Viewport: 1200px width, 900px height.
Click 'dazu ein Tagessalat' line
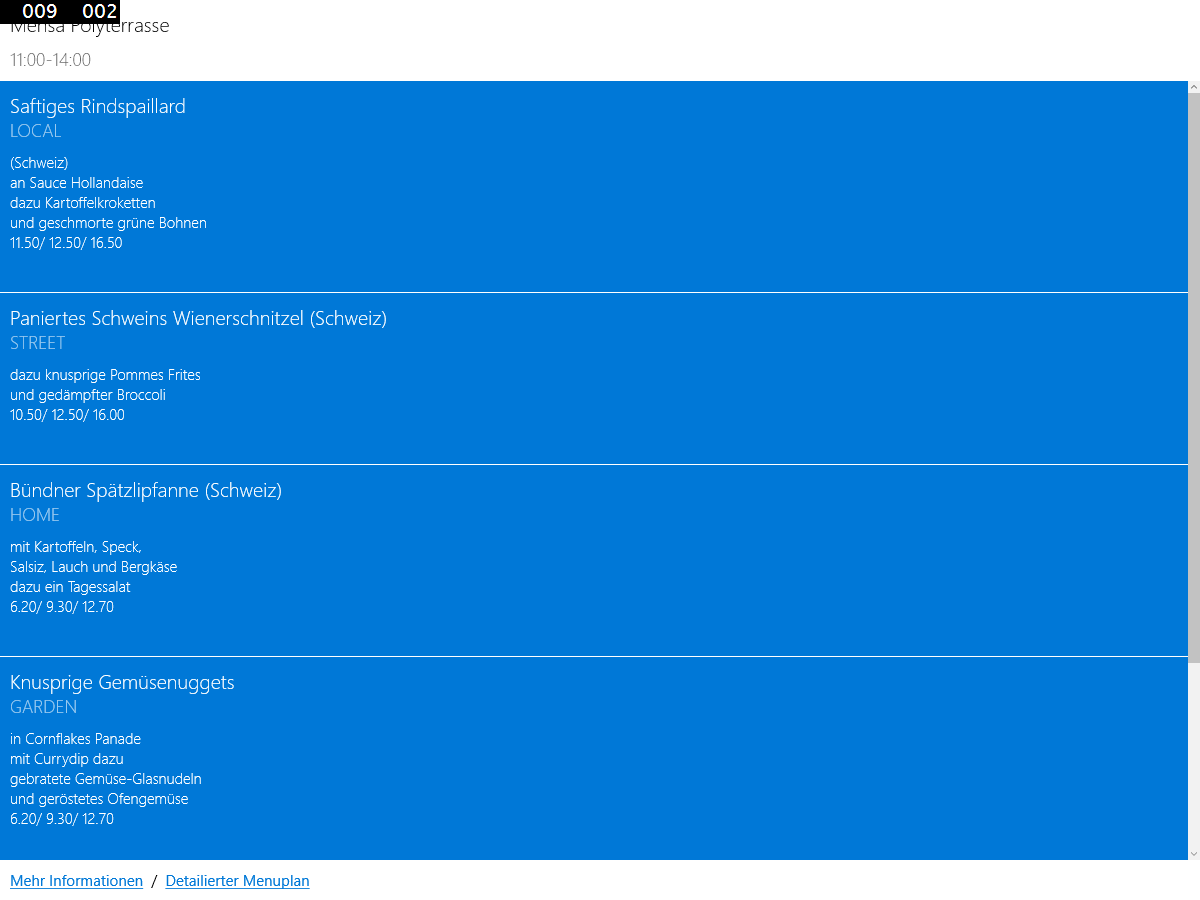[70, 587]
